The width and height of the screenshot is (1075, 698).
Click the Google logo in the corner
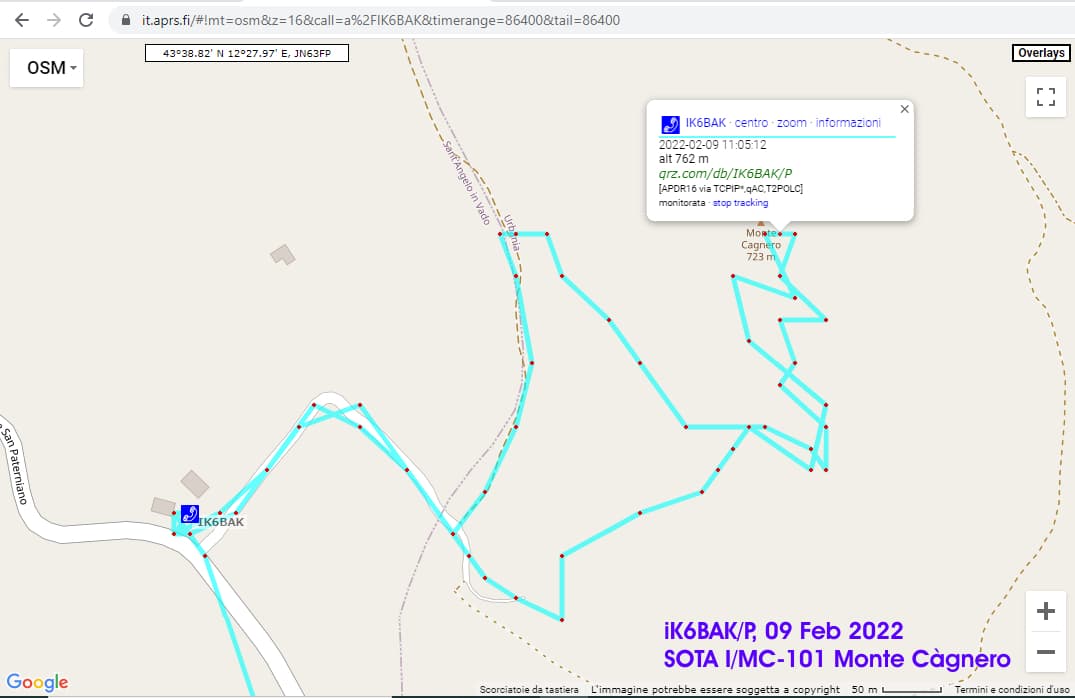[x=37, y=683]
